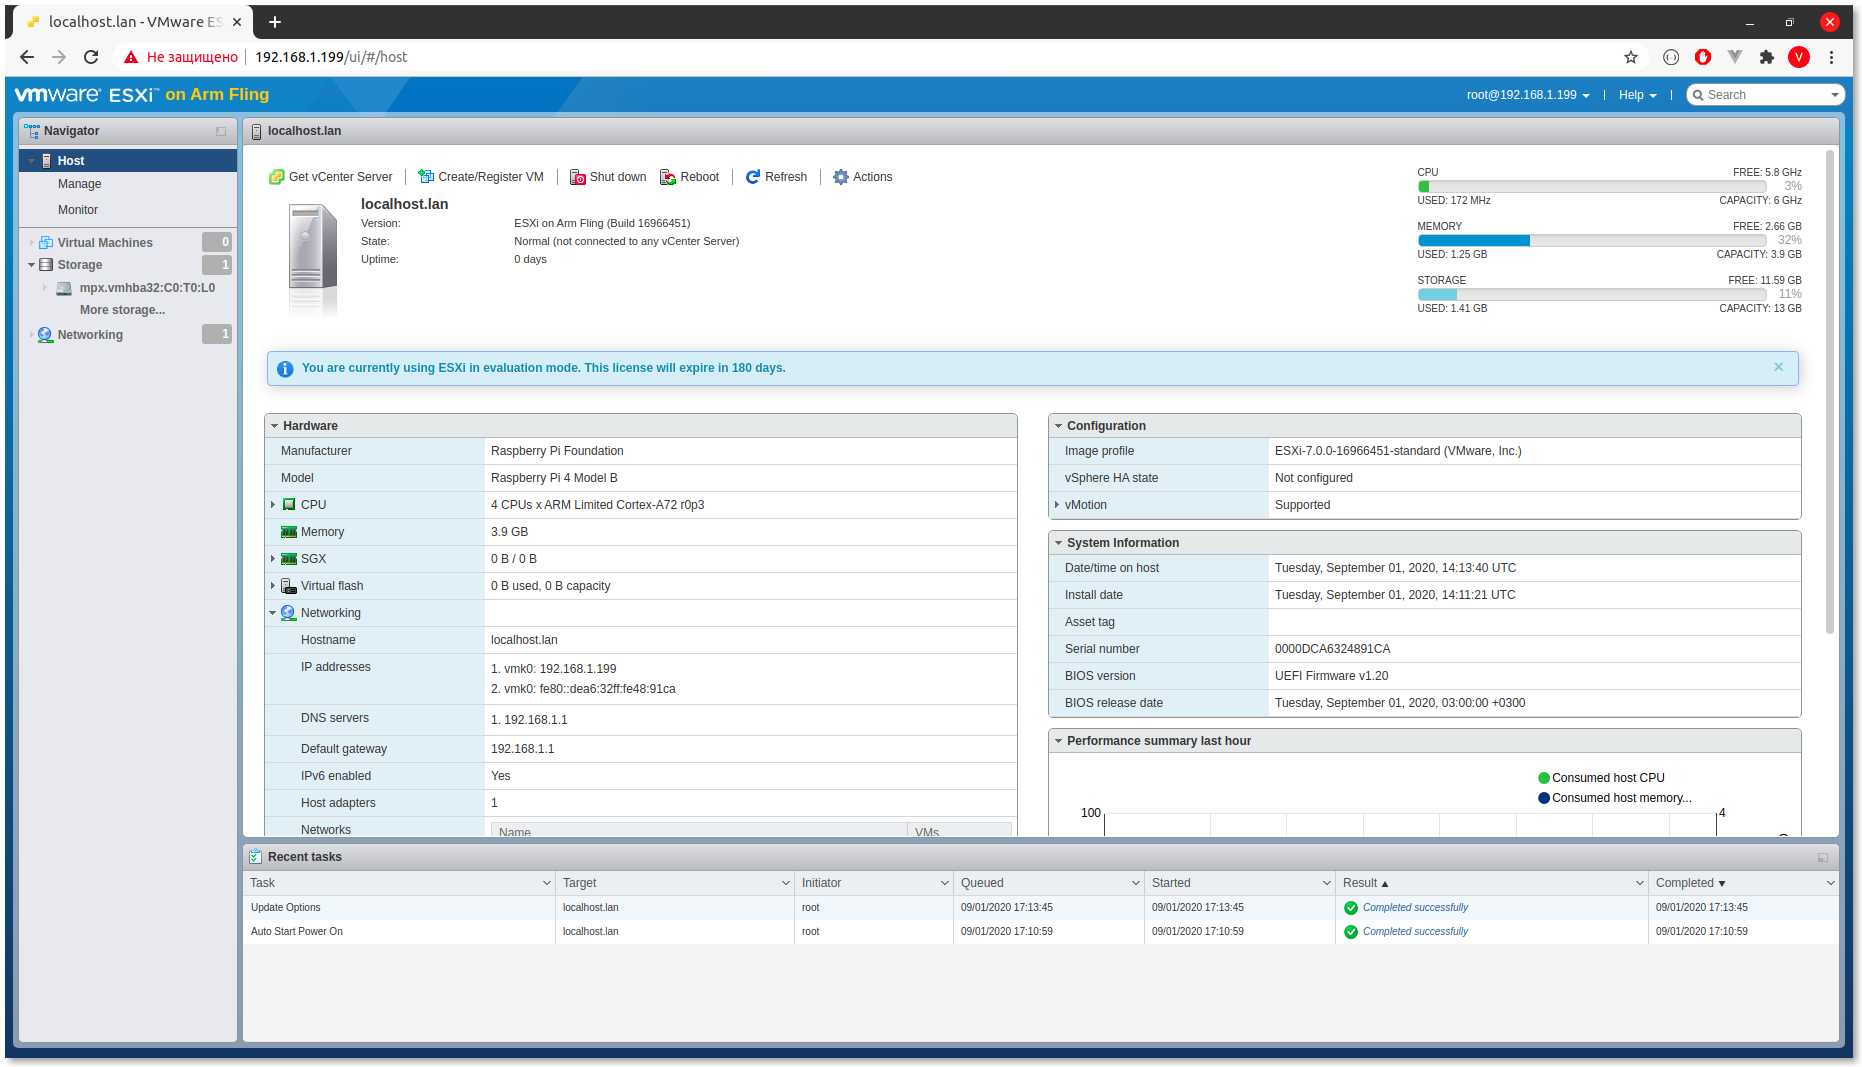Collapse the Networking row in Hardware

click(273, 613)
